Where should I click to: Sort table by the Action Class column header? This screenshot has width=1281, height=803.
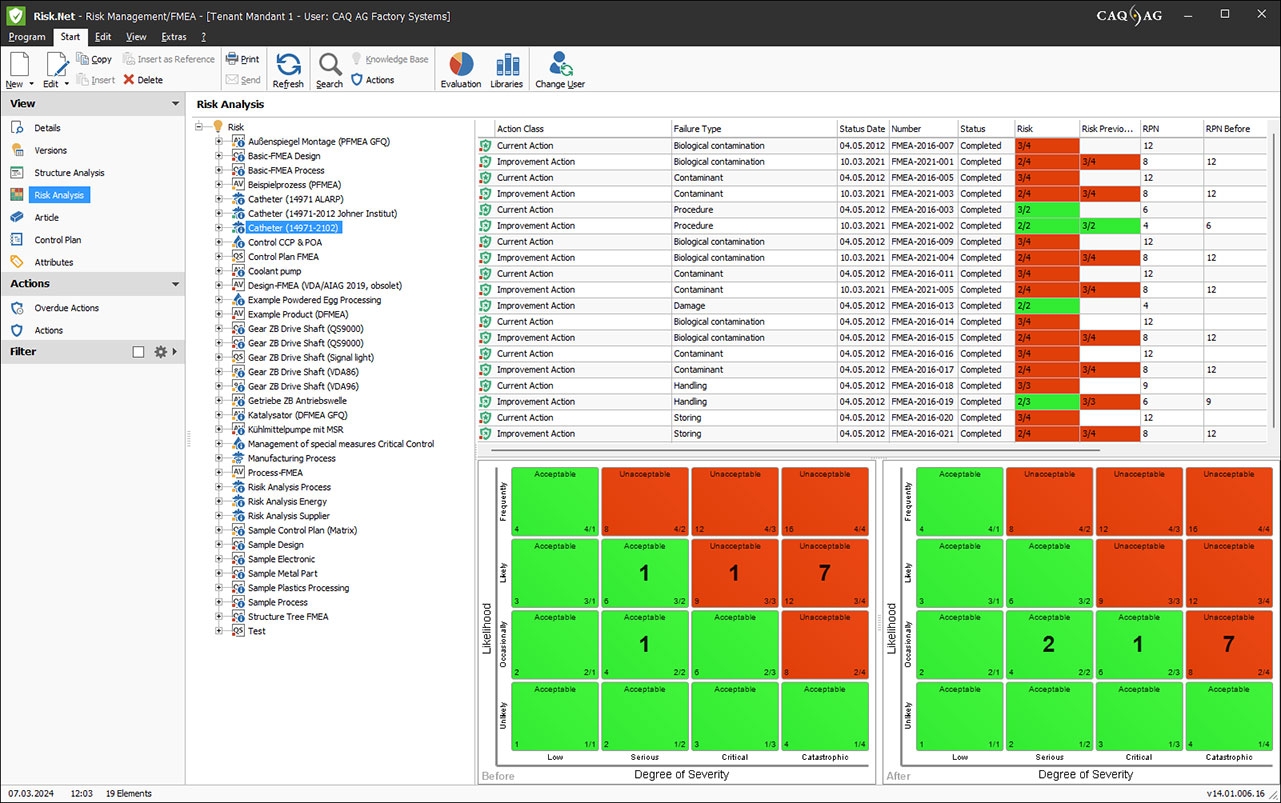[x=583, y=129]
